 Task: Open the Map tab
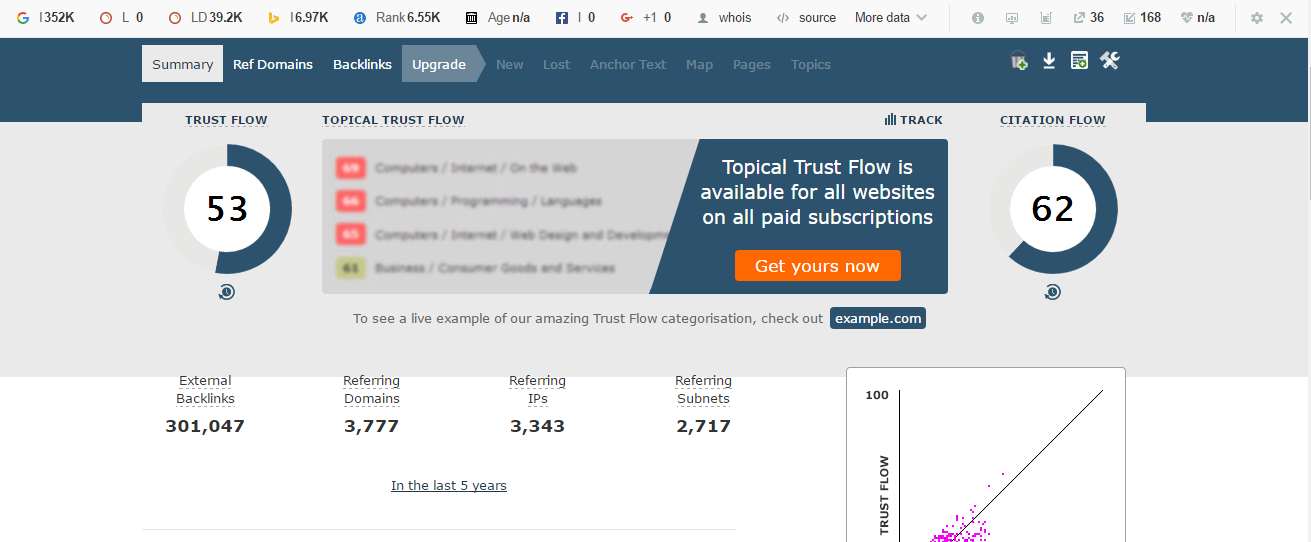point(699,64)
